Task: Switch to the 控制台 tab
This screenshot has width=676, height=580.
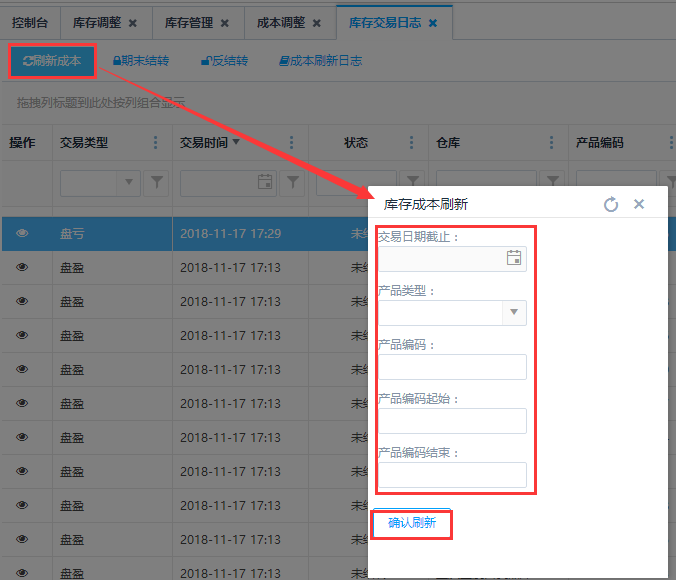Action: tap(30, 23)
